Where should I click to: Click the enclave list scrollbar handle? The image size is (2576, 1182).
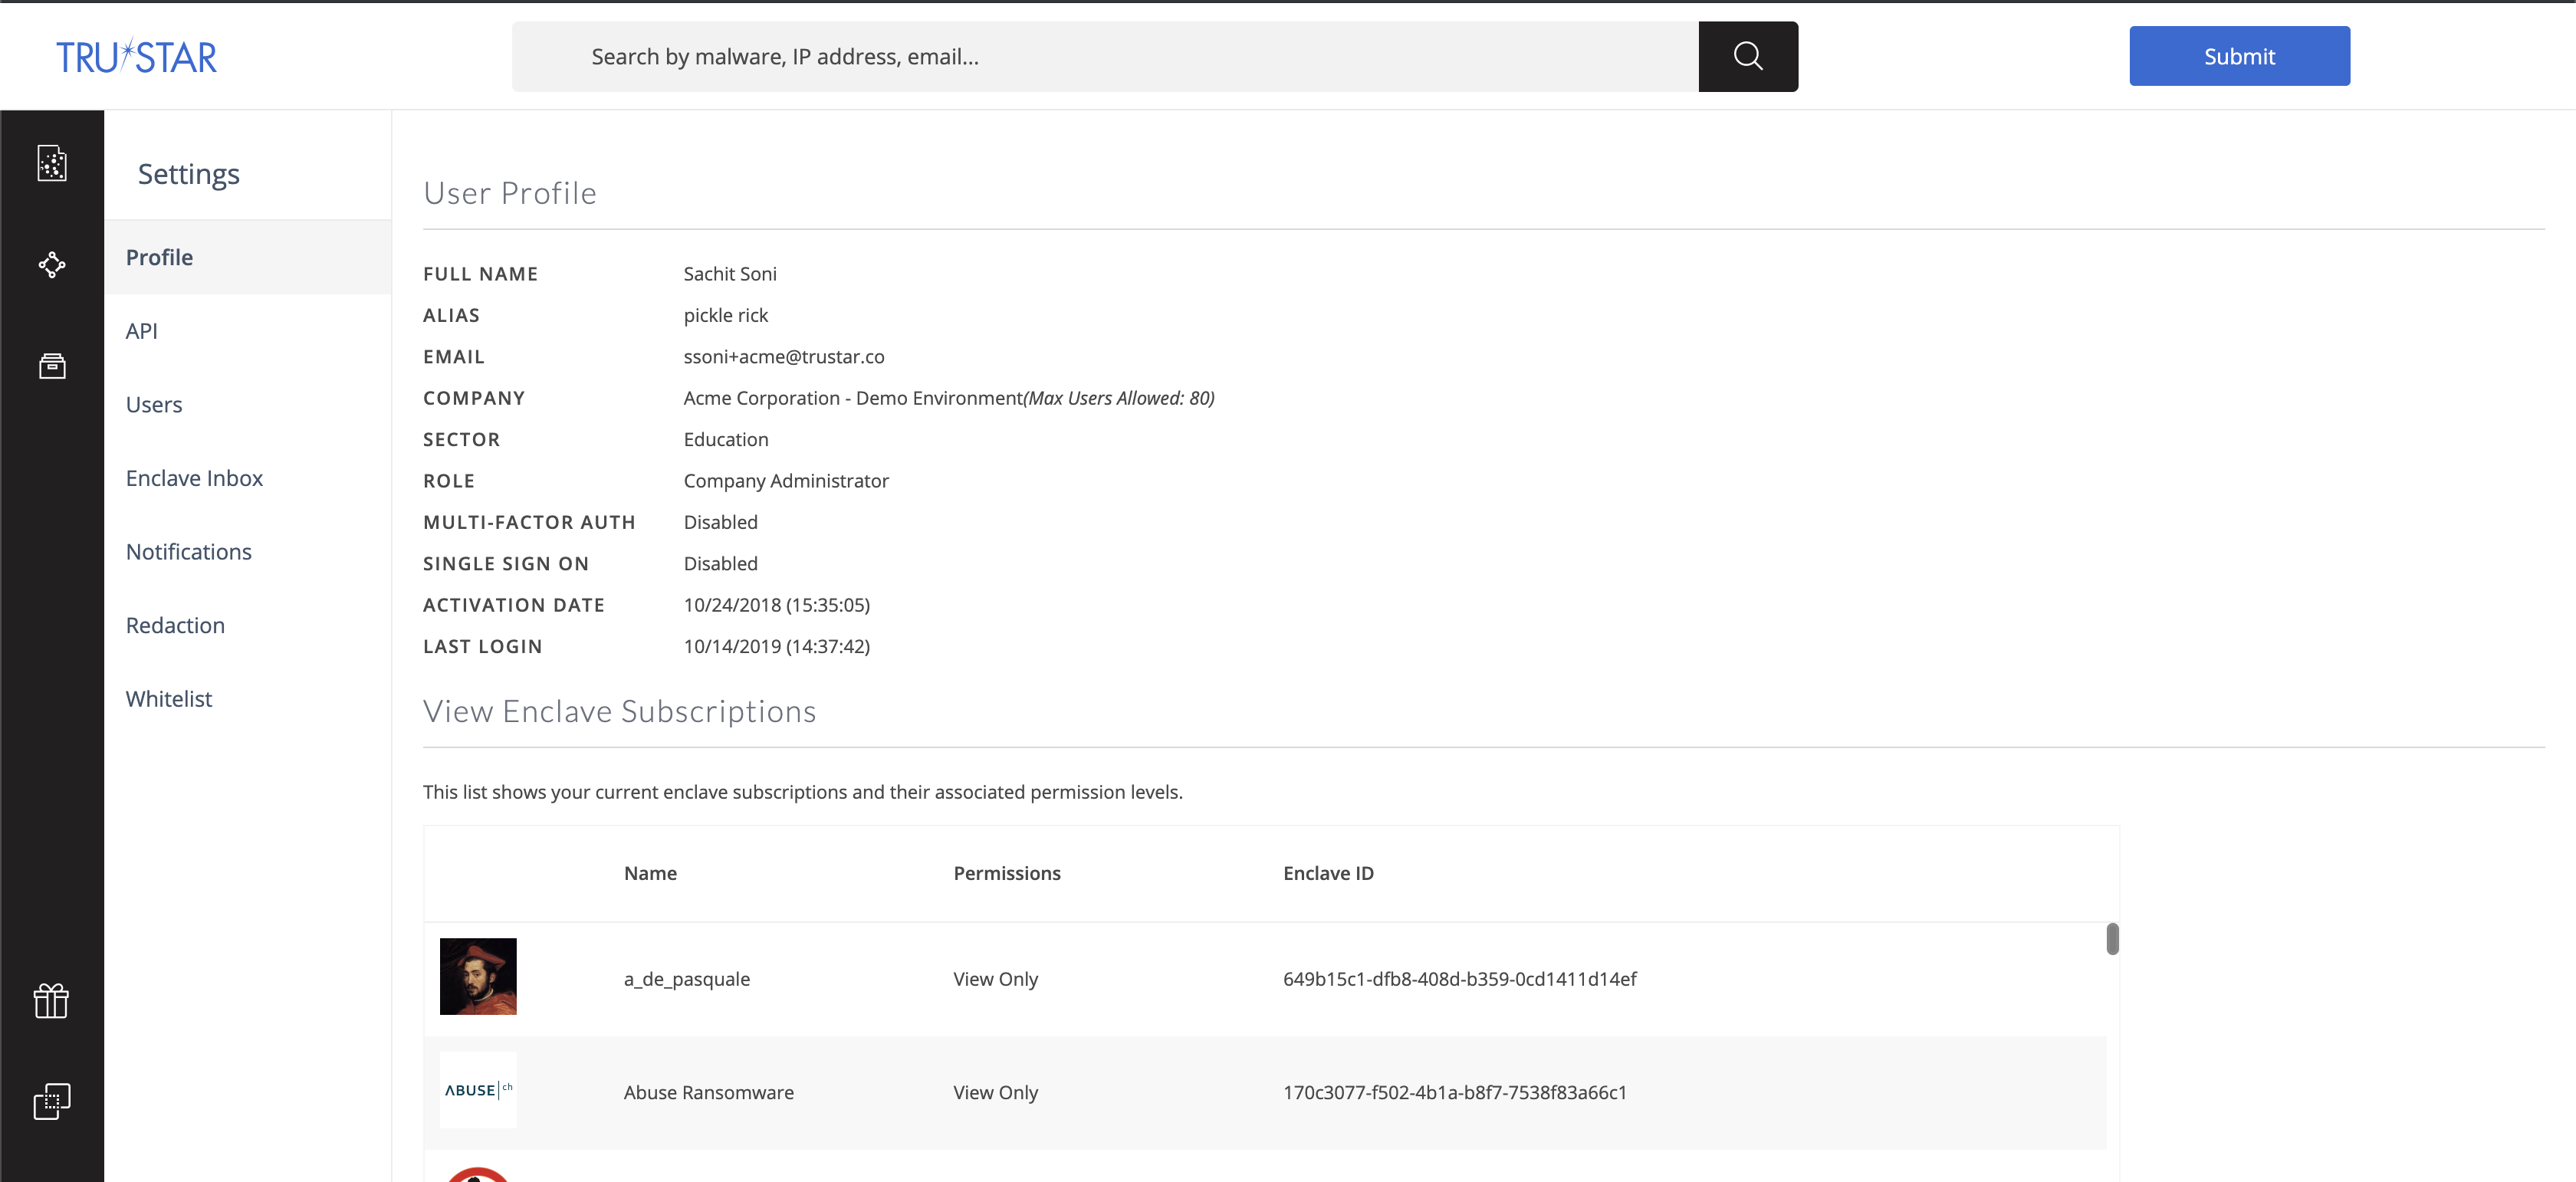(x=2112, y=938)
